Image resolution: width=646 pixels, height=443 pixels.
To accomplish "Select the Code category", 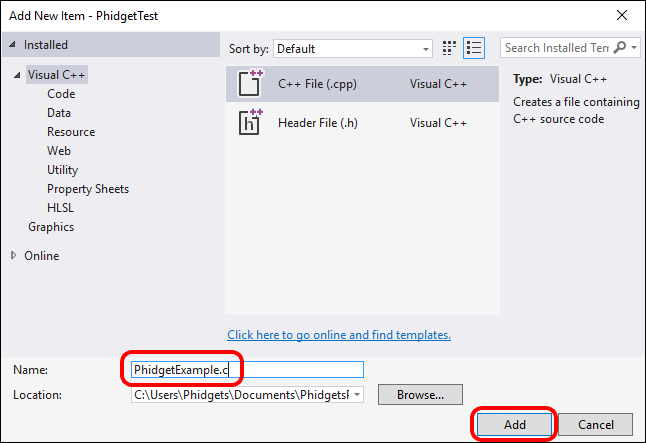I will click(61, 94).
